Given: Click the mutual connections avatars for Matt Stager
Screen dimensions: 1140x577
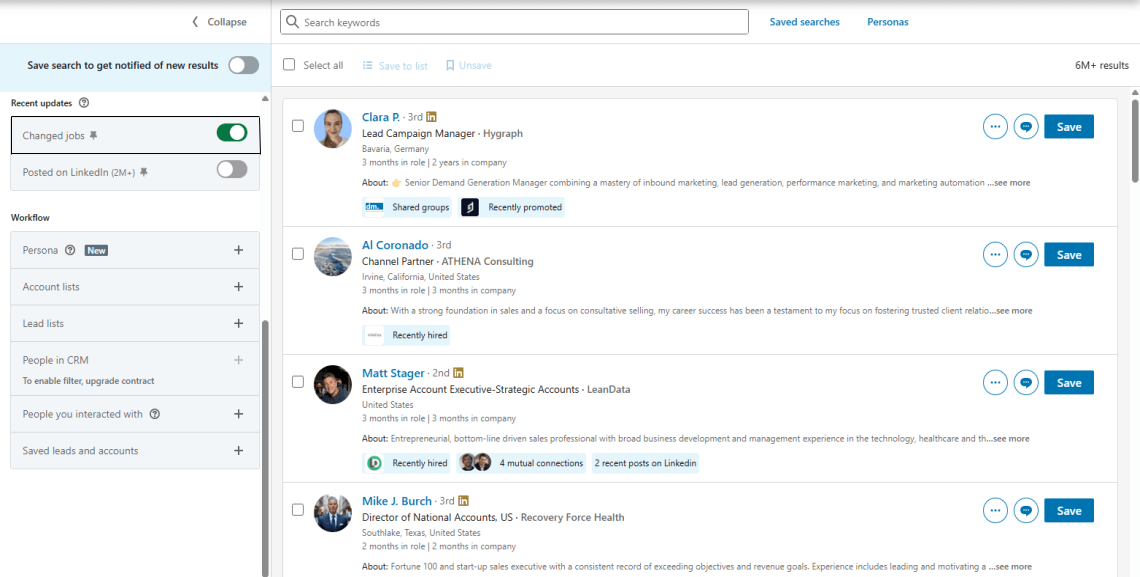Looking at the screenshot, I should (476, 463).
